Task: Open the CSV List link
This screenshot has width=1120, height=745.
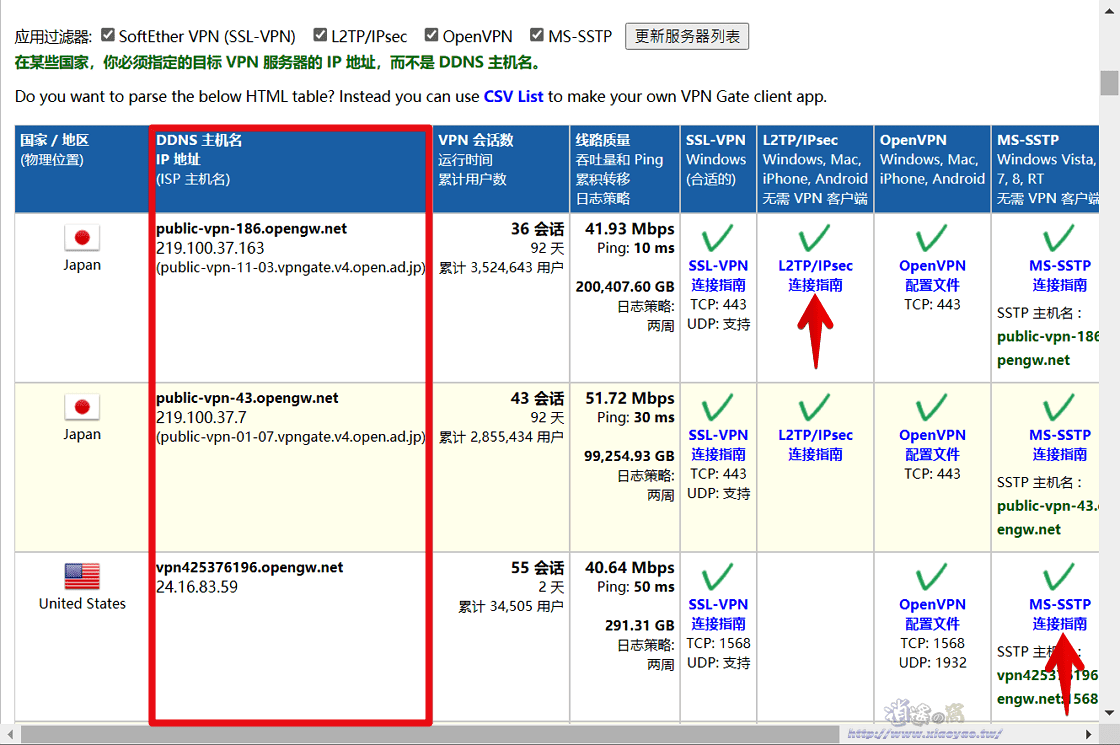Action: [x=514, y=96]
